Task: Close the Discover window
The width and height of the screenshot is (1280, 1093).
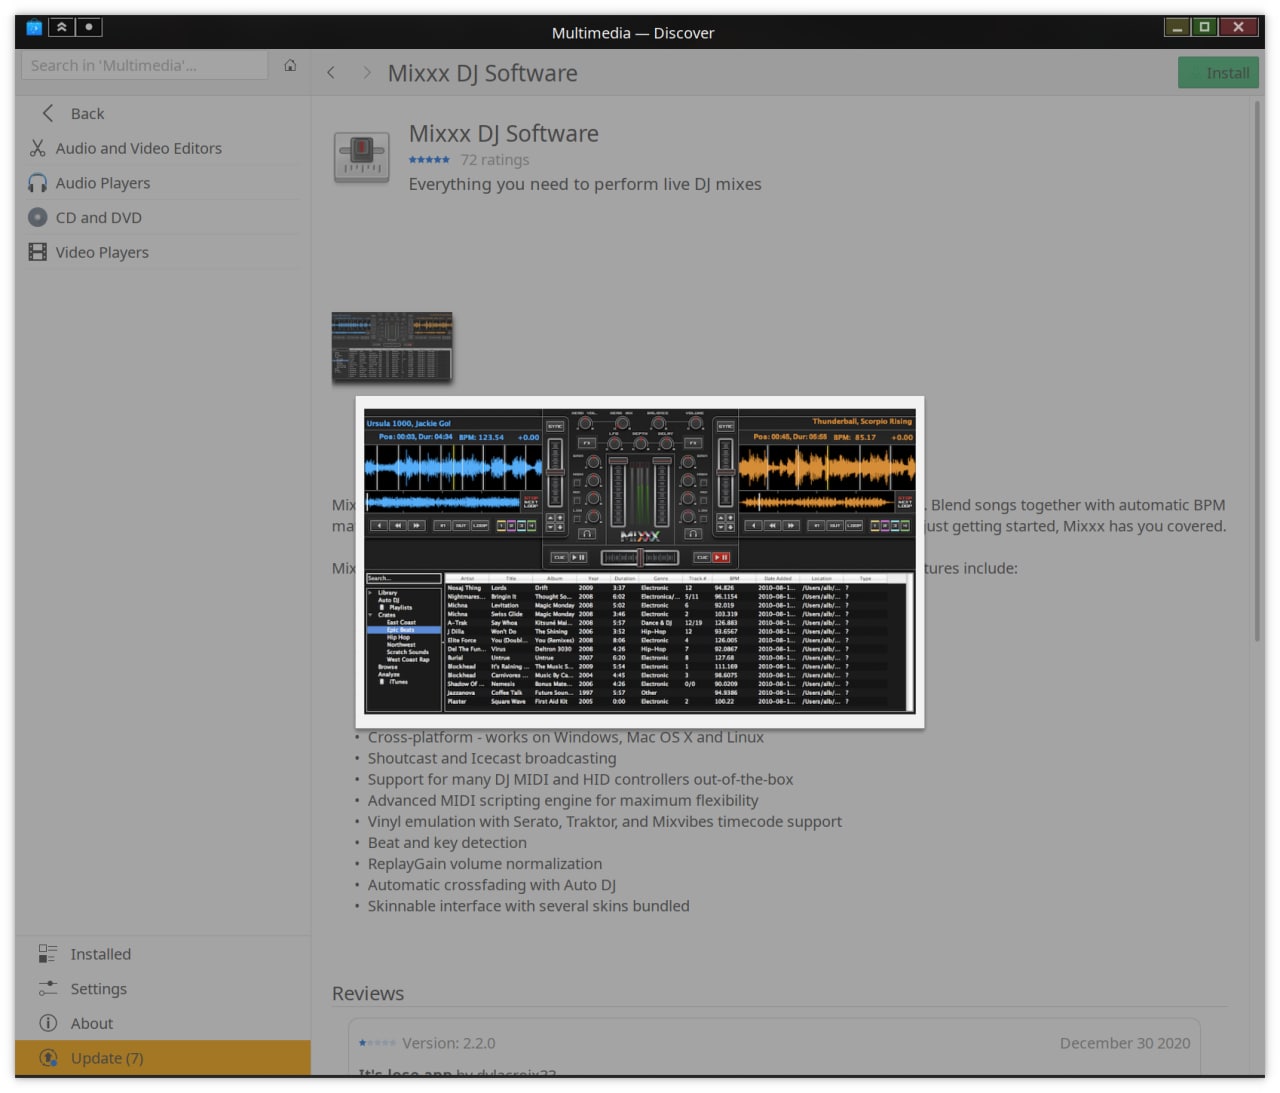Action: pos(1239,27)
